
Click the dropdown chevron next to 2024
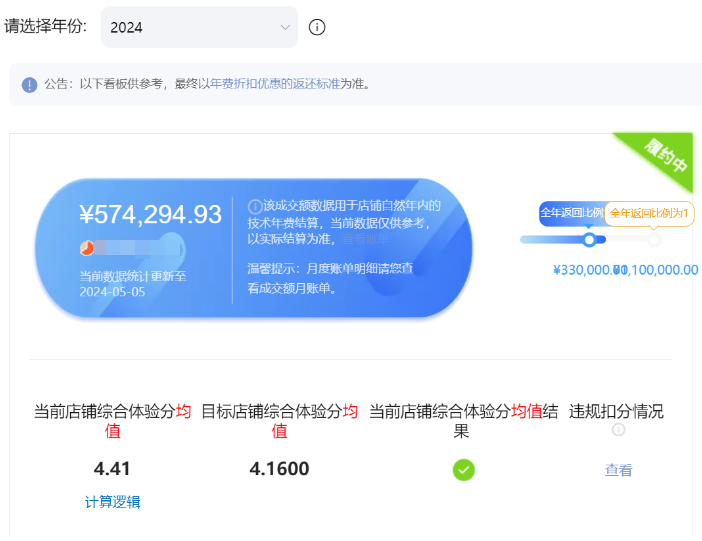tap(285, 27)
